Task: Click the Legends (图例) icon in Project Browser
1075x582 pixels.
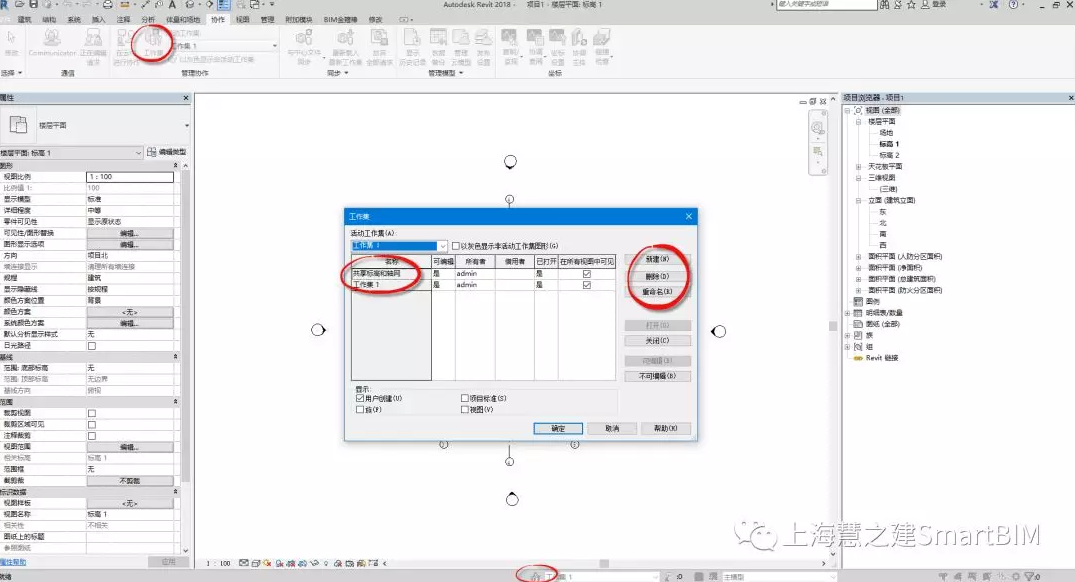Action: pos(858,301)
